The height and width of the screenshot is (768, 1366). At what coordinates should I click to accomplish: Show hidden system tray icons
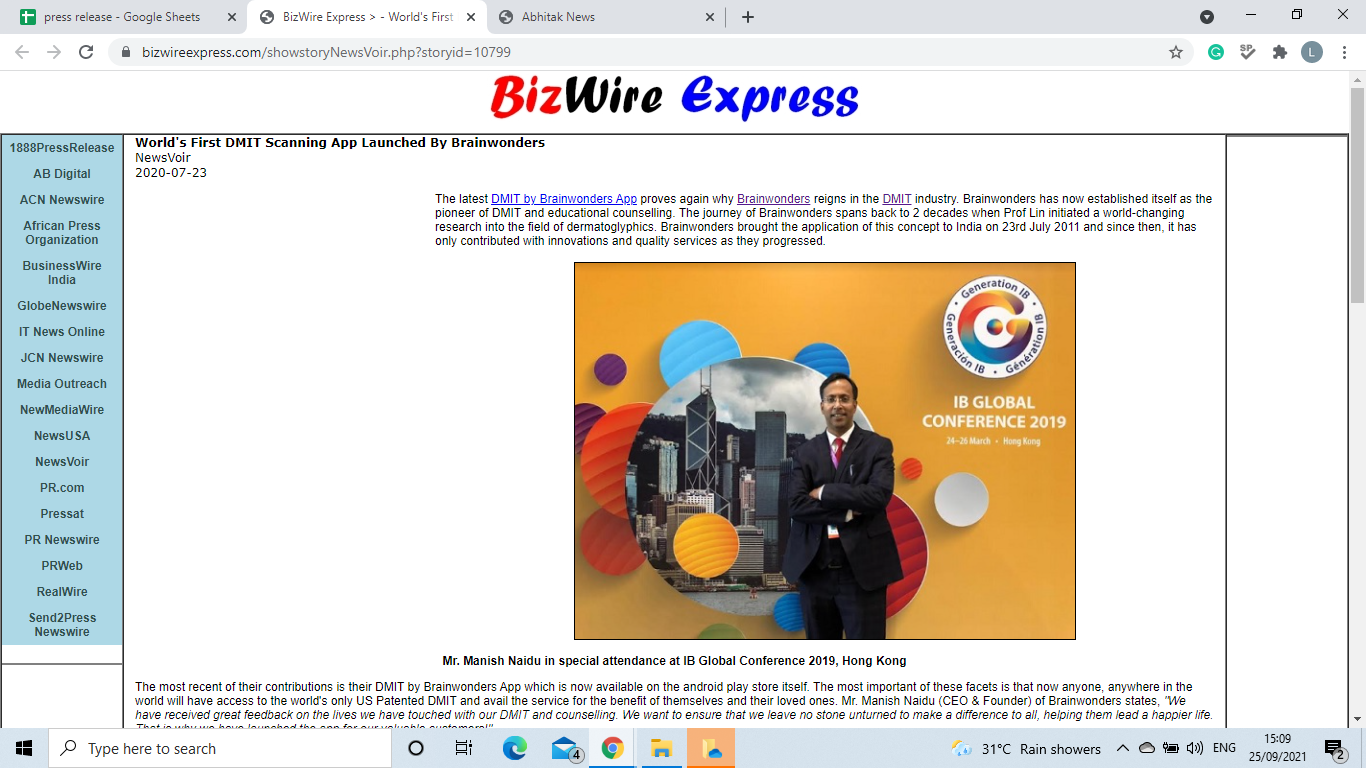tap(1122, 748)
